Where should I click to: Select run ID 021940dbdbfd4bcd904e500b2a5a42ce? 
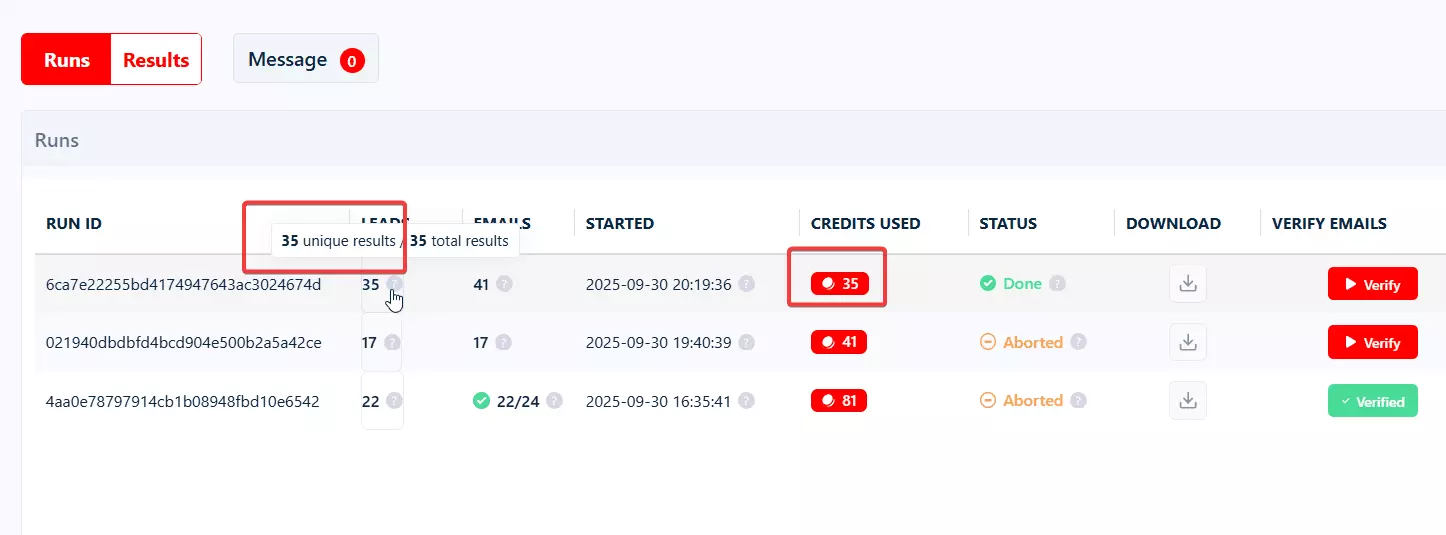click(184, 342)
